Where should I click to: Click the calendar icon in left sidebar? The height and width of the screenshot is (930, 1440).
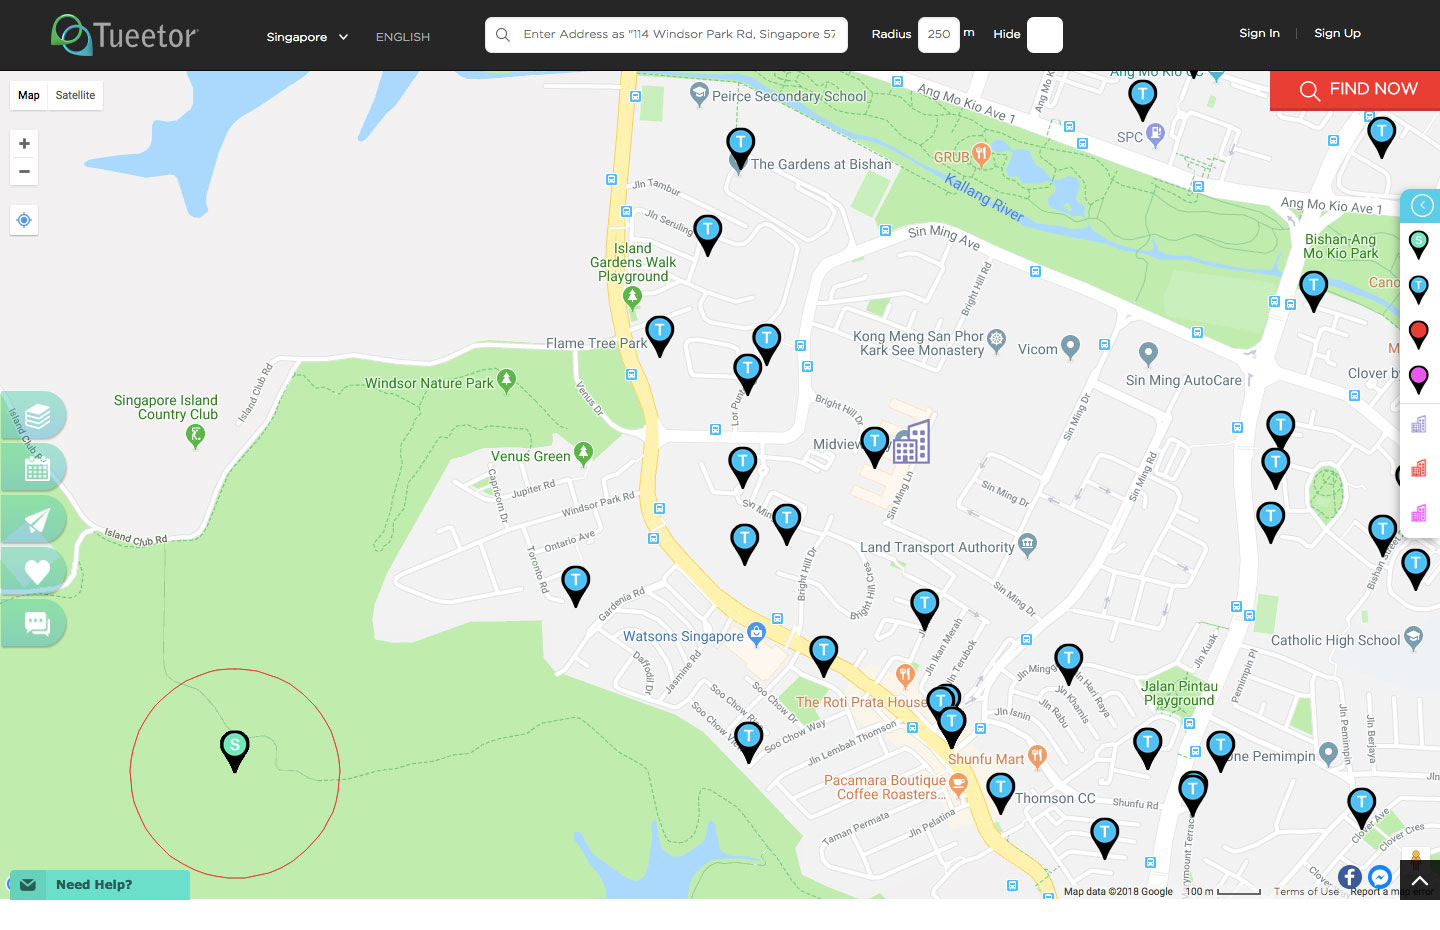(x=37, y=468)
